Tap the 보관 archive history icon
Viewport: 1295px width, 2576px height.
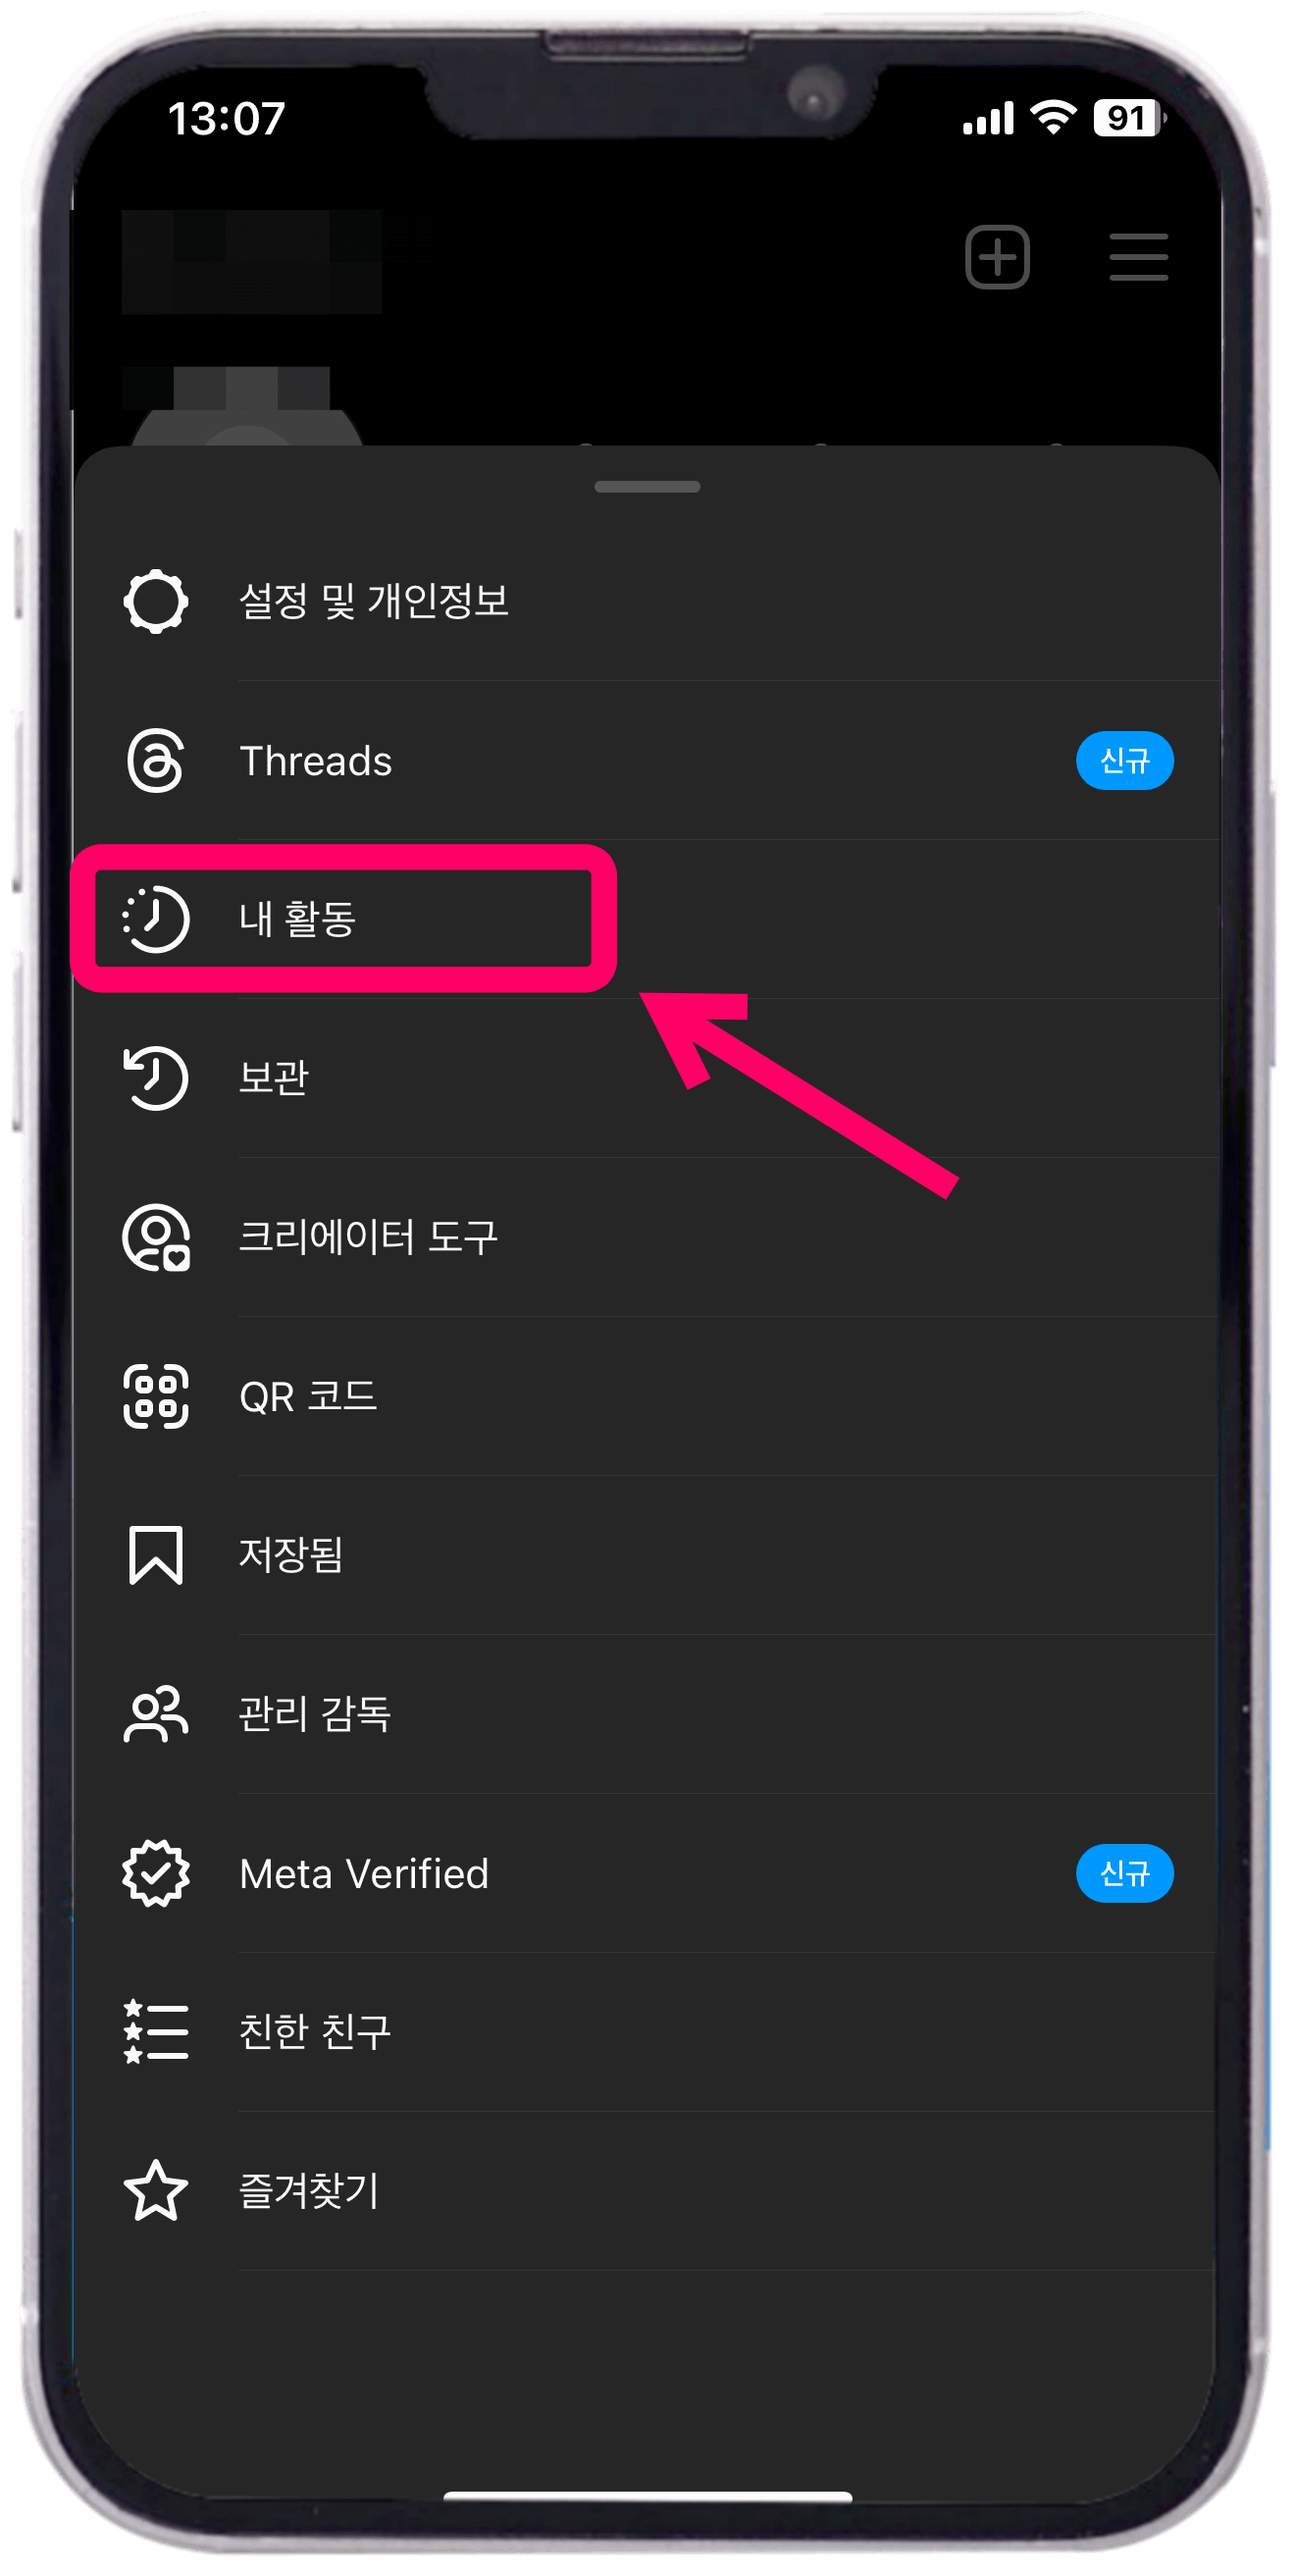click(x=155, y=1078)
